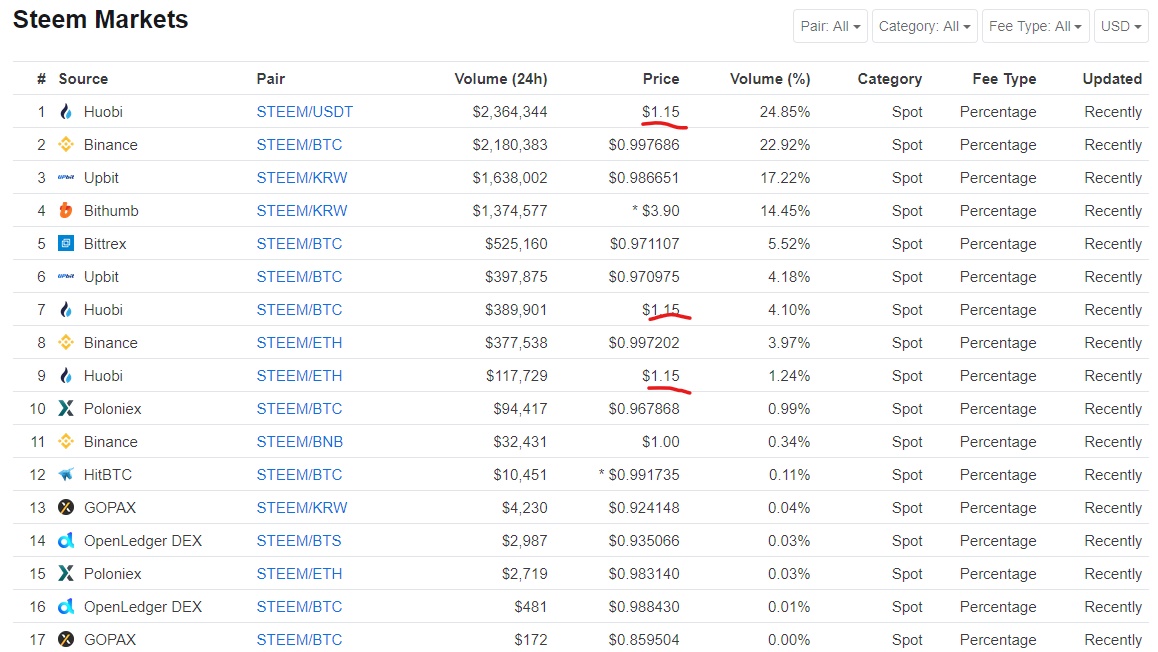Click the Bithumb logo in row 4
Screen dimensions: 1158x652
tap(66, 210)
